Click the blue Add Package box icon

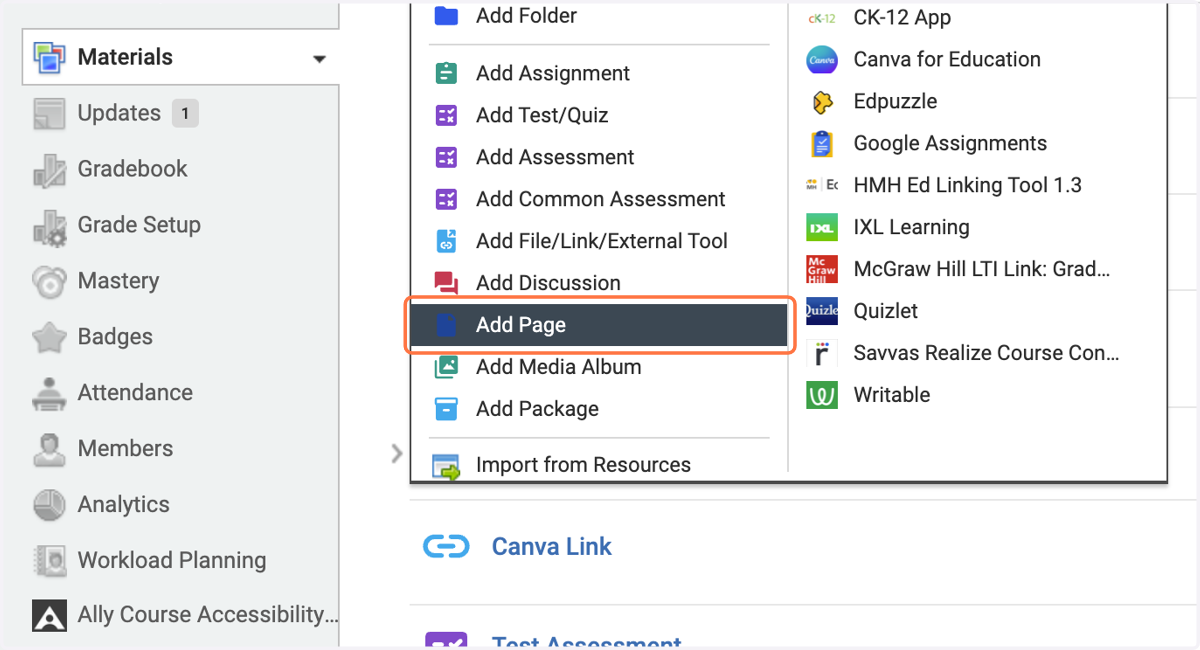pyautogui.click(x=446, y=409)
